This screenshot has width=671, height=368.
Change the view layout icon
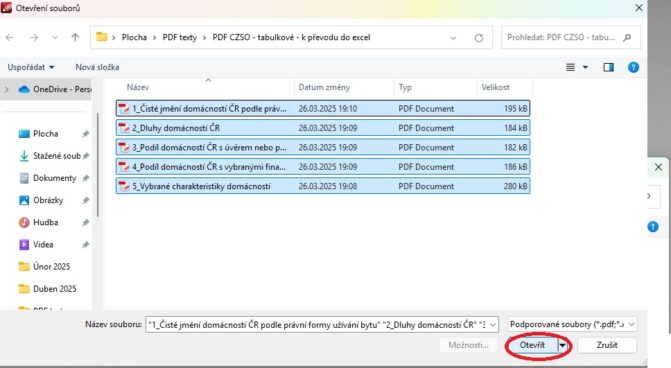(570, 67)
